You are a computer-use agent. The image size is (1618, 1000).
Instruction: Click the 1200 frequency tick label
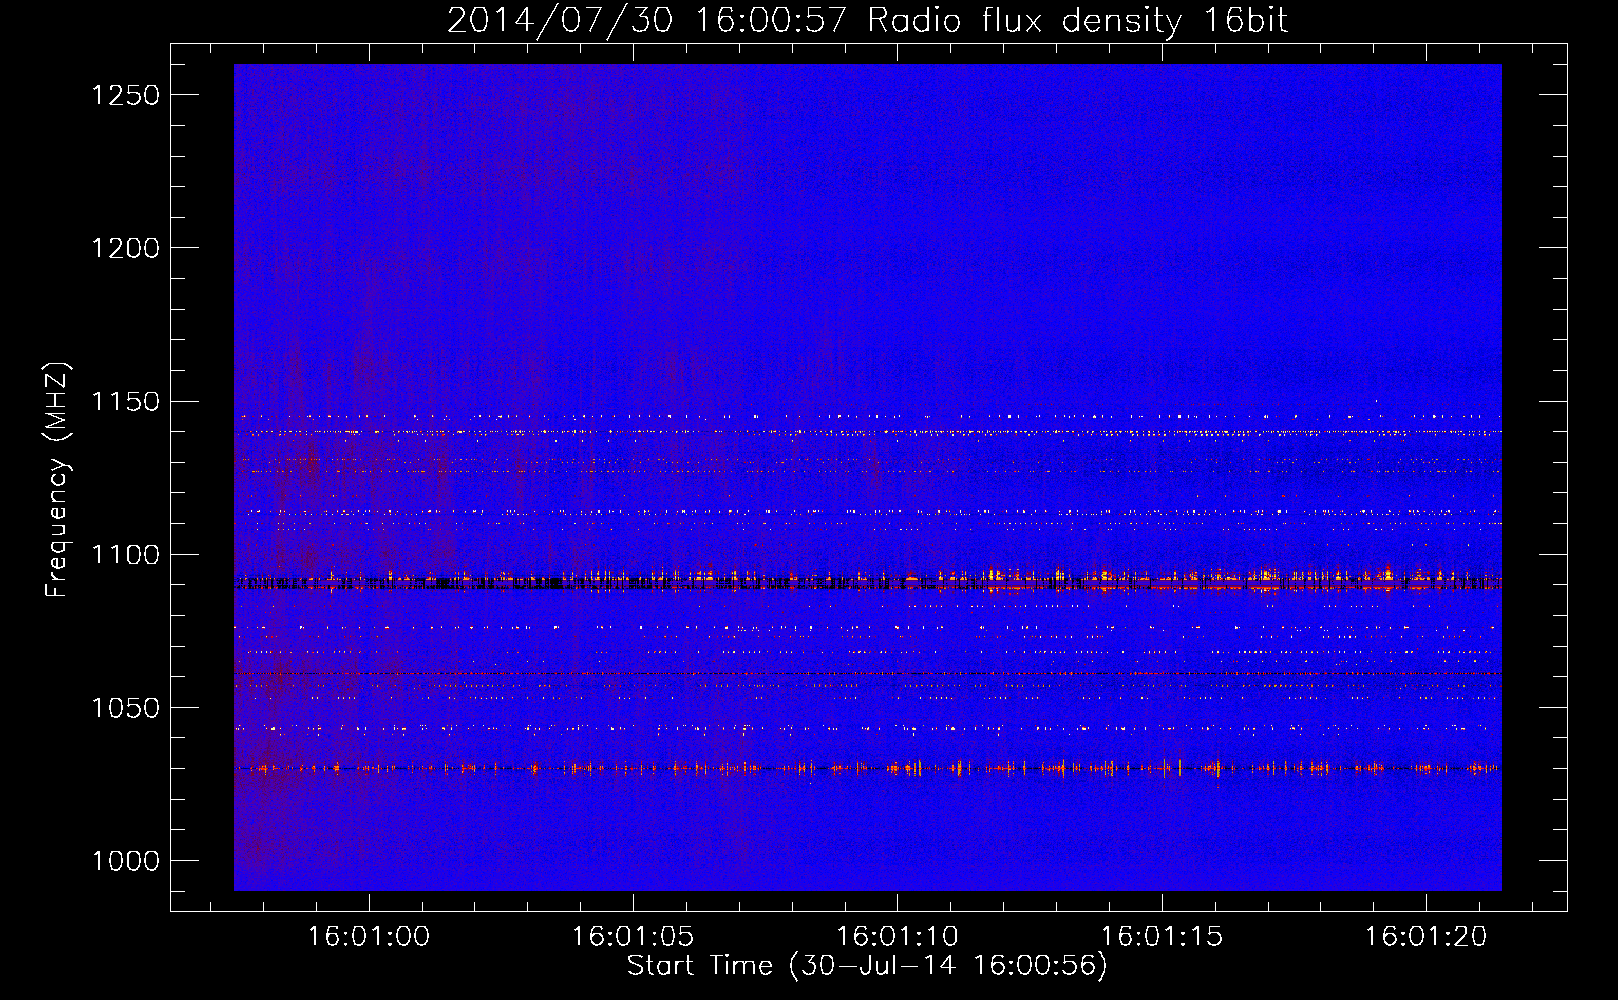pyautogui.click(x=125, y=248)
